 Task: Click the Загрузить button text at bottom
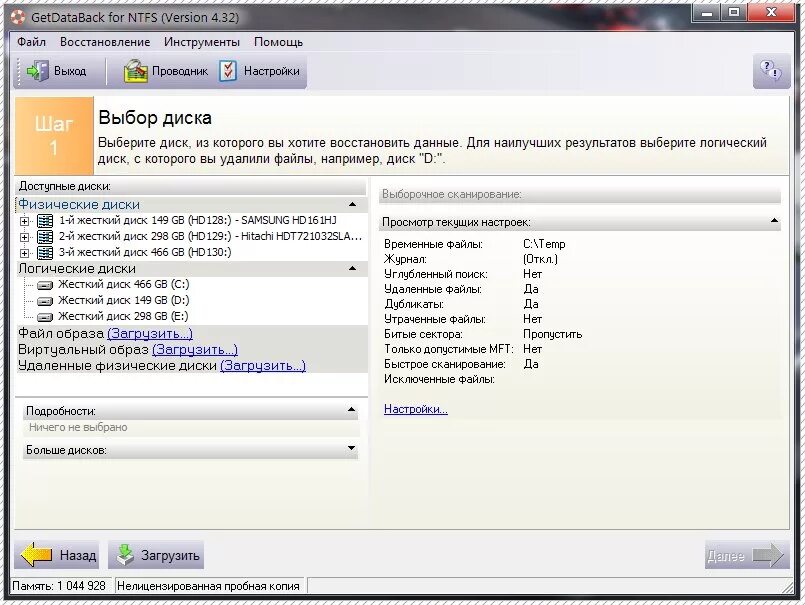170,555
